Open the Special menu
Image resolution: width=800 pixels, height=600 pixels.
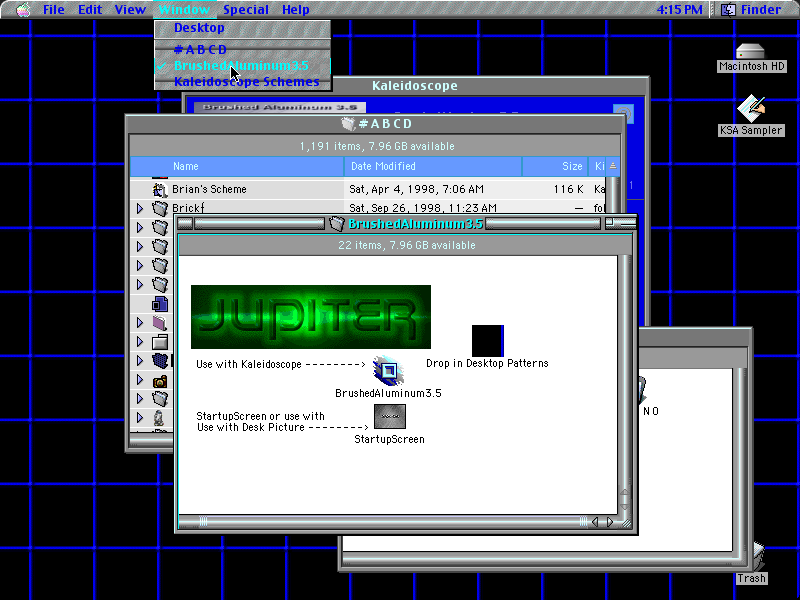click(x=246, y=10)
